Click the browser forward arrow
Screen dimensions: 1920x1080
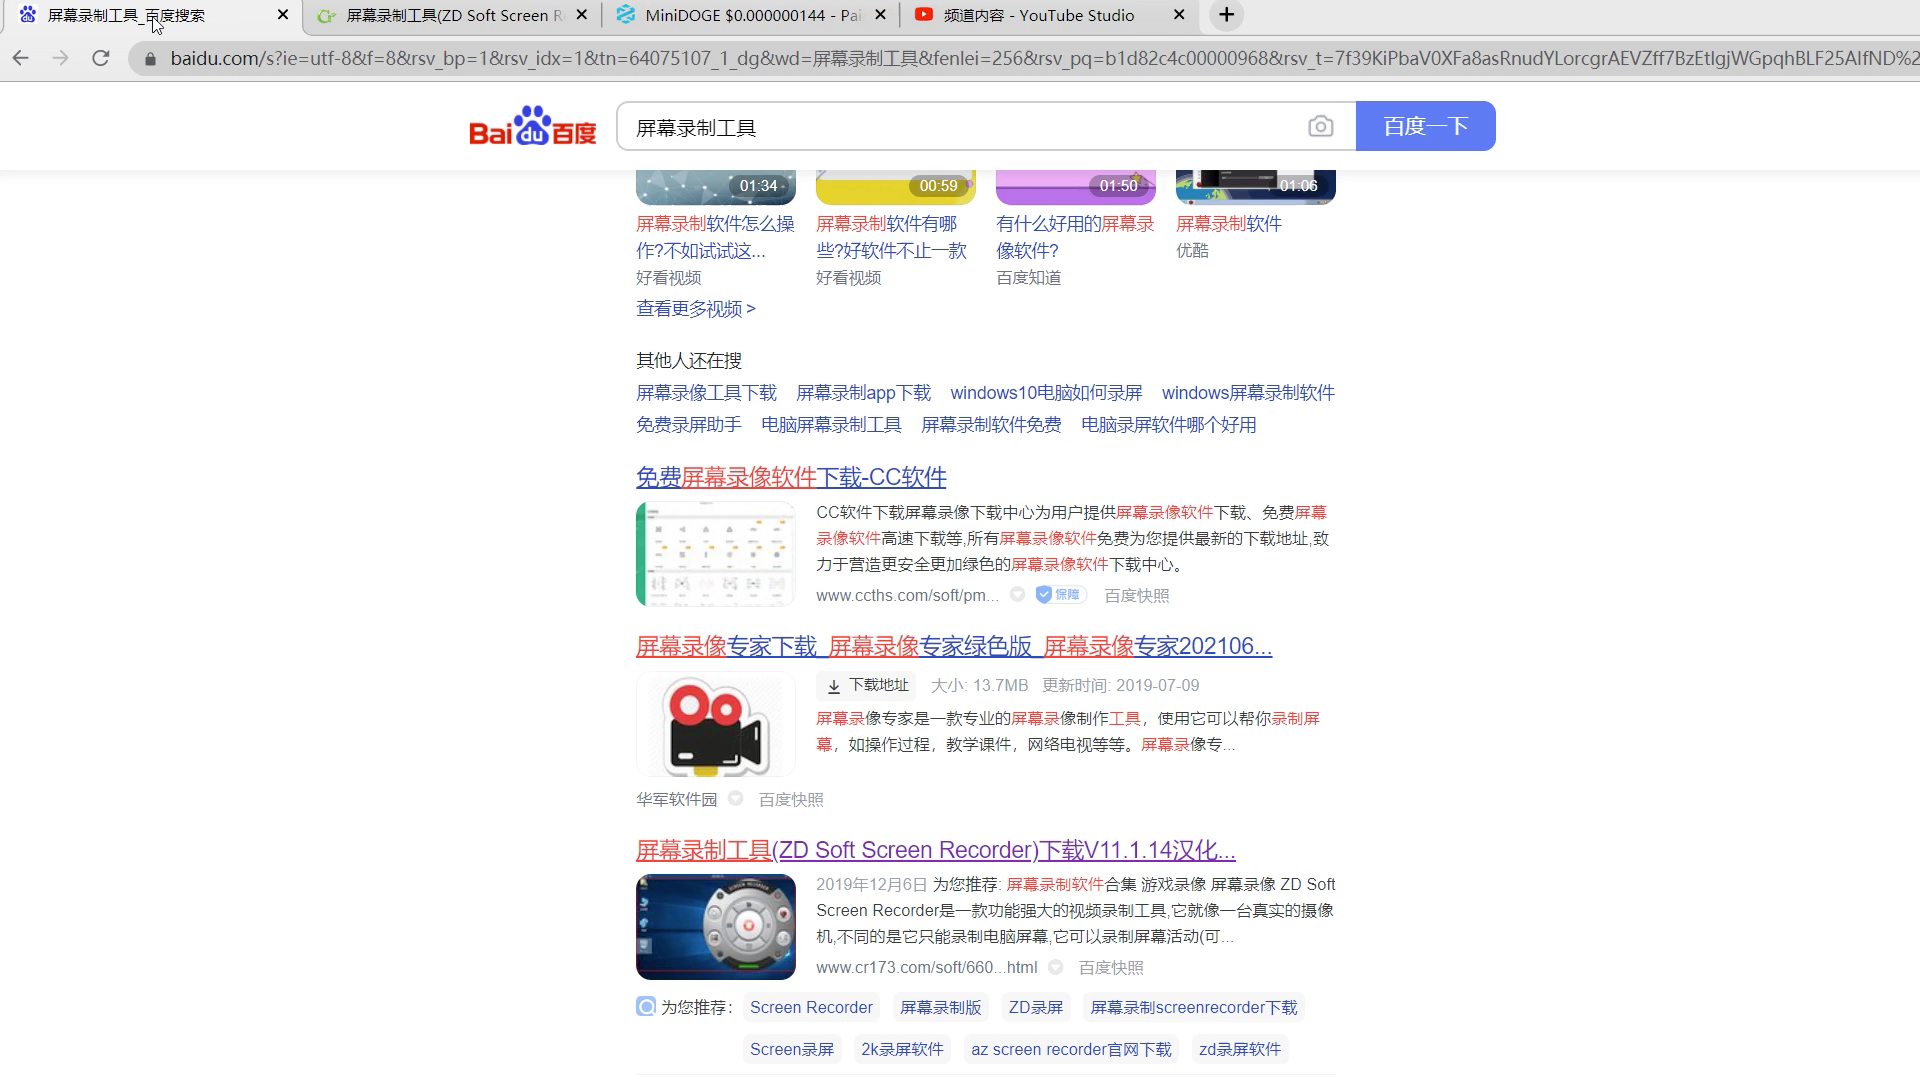[60, 58]
